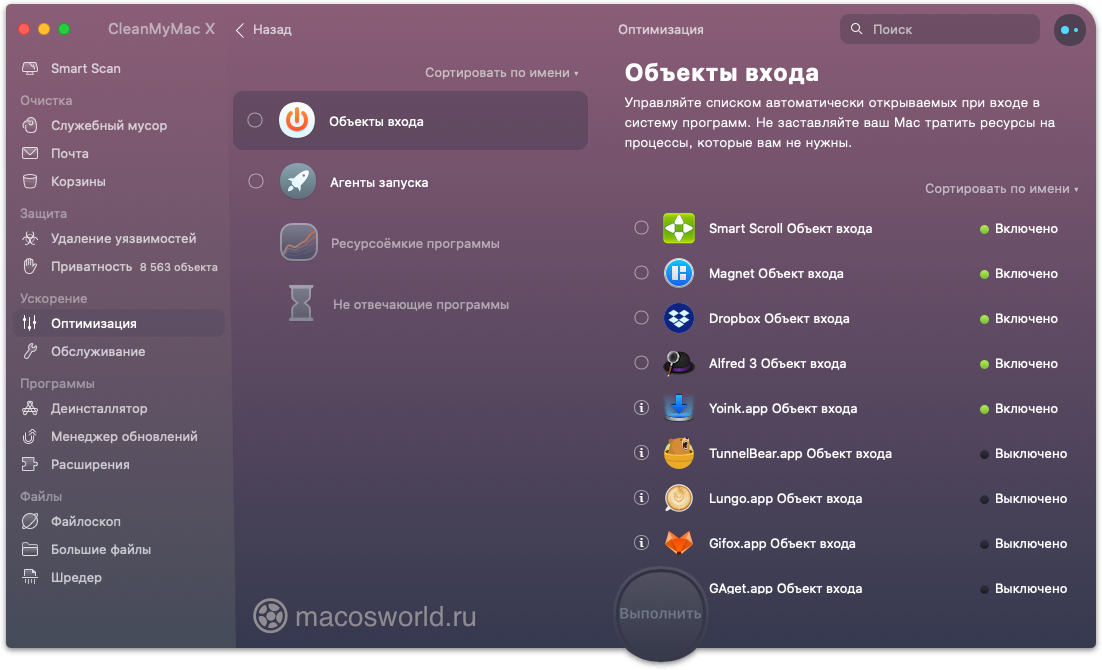This screenshot has height=670, width=1102.
Task: Go back with the Назад button
Action: (x=264, y=30)
